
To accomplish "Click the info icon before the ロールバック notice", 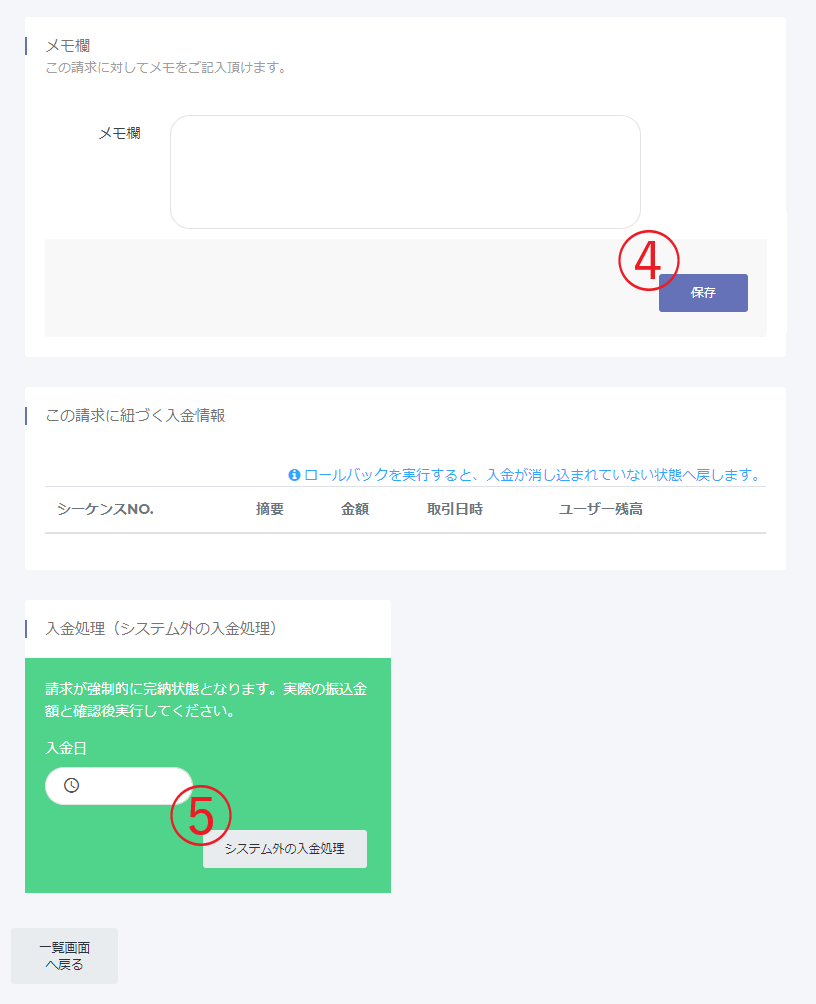I will coord(294,475).
